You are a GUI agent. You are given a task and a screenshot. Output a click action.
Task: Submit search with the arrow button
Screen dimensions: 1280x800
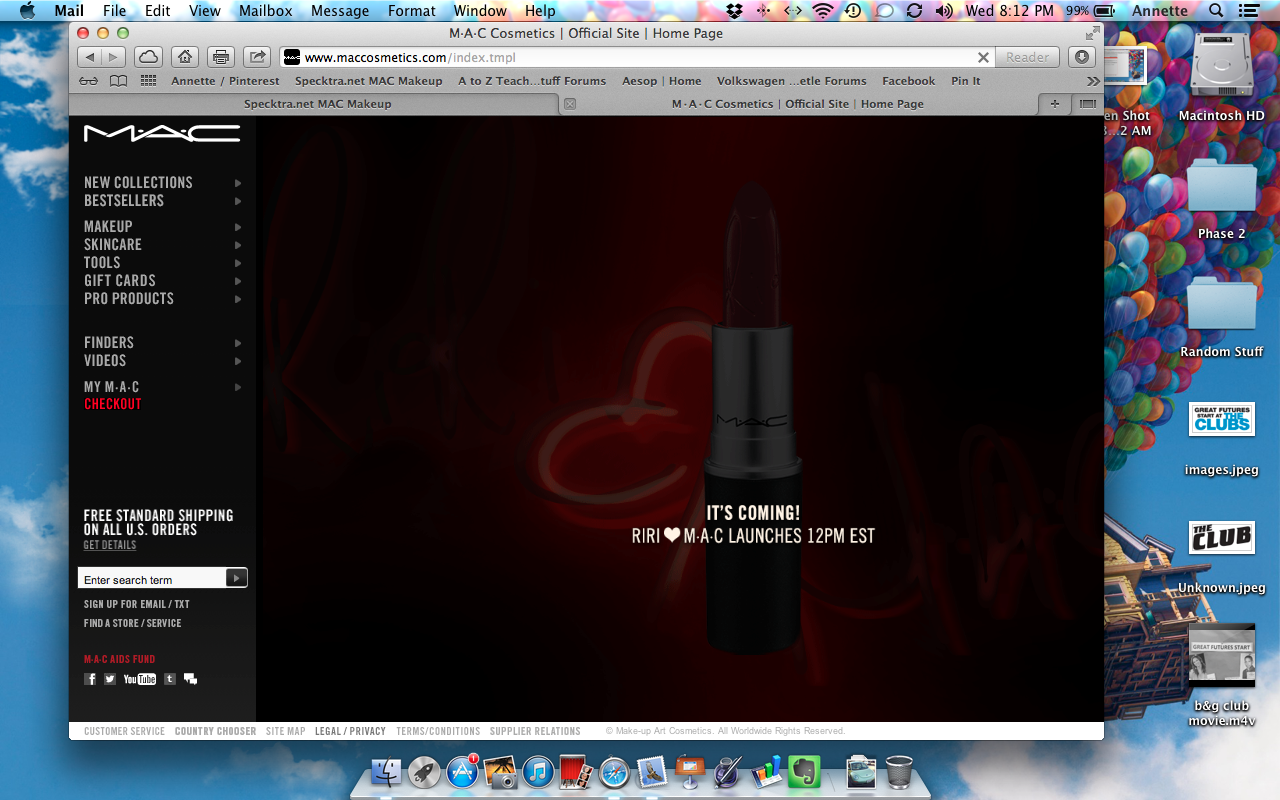(x=236, y=578)
